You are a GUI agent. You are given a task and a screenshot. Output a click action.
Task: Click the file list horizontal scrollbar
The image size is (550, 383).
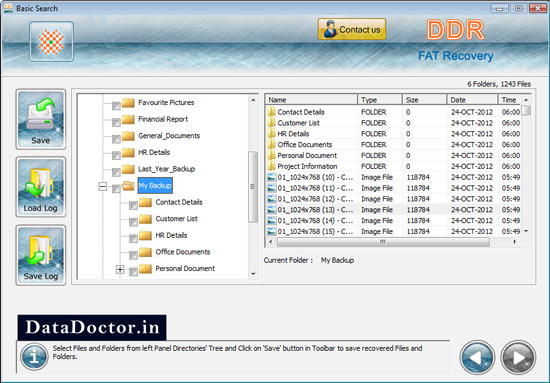(x=383, y=242)
